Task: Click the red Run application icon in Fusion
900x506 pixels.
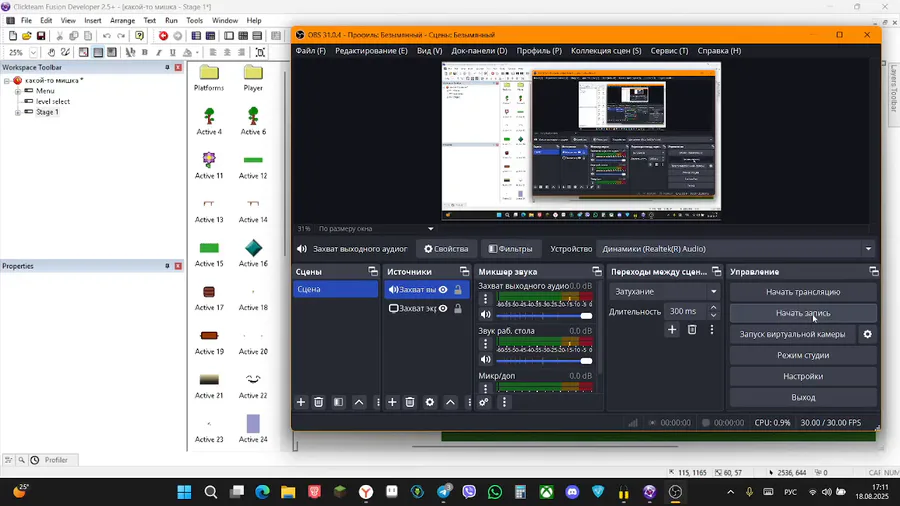Action: pyautogui.click(x=164, y=36)
